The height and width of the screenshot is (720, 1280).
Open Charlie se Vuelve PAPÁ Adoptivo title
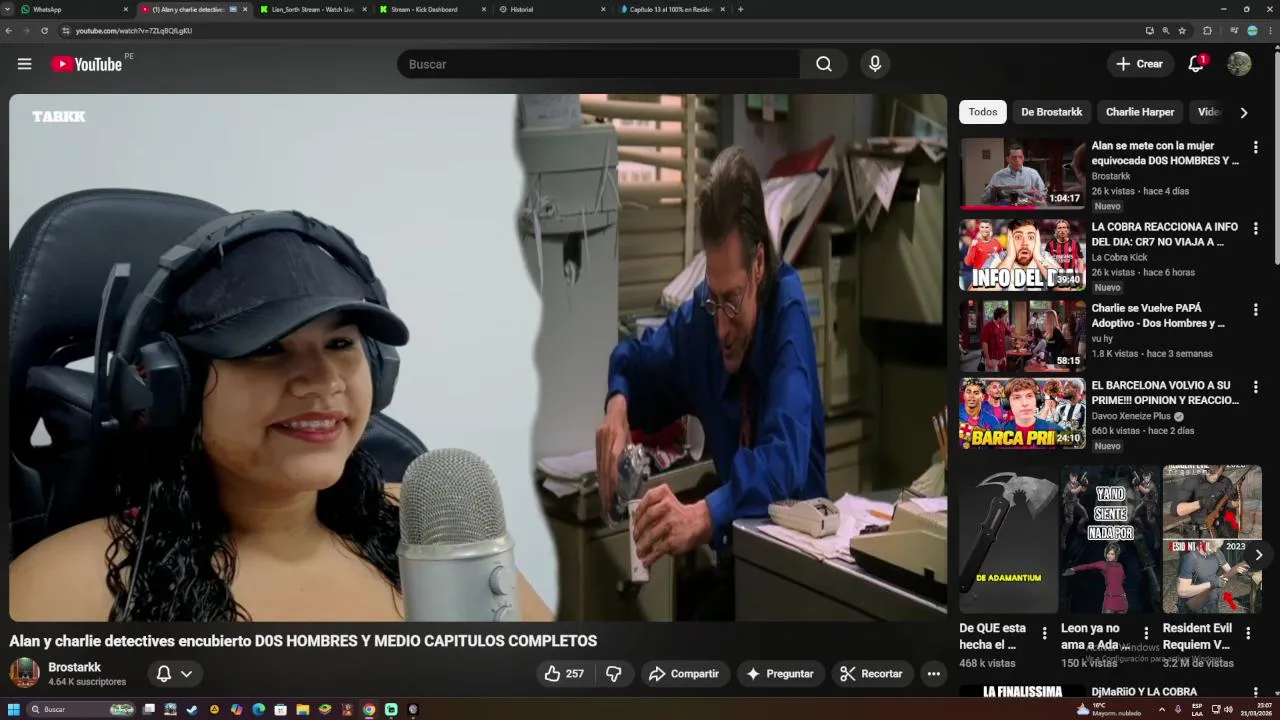[1158, 315]
